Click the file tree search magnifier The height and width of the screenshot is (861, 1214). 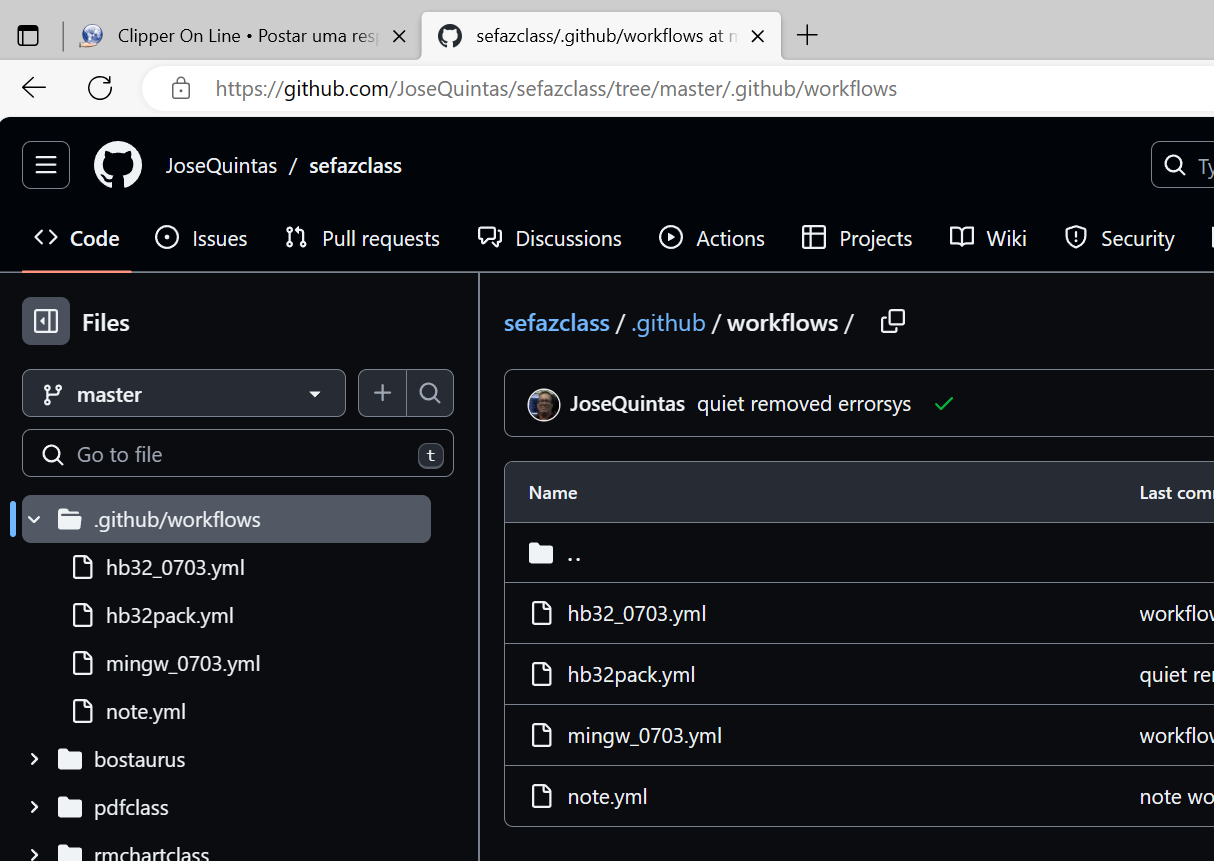coord(430,393)
